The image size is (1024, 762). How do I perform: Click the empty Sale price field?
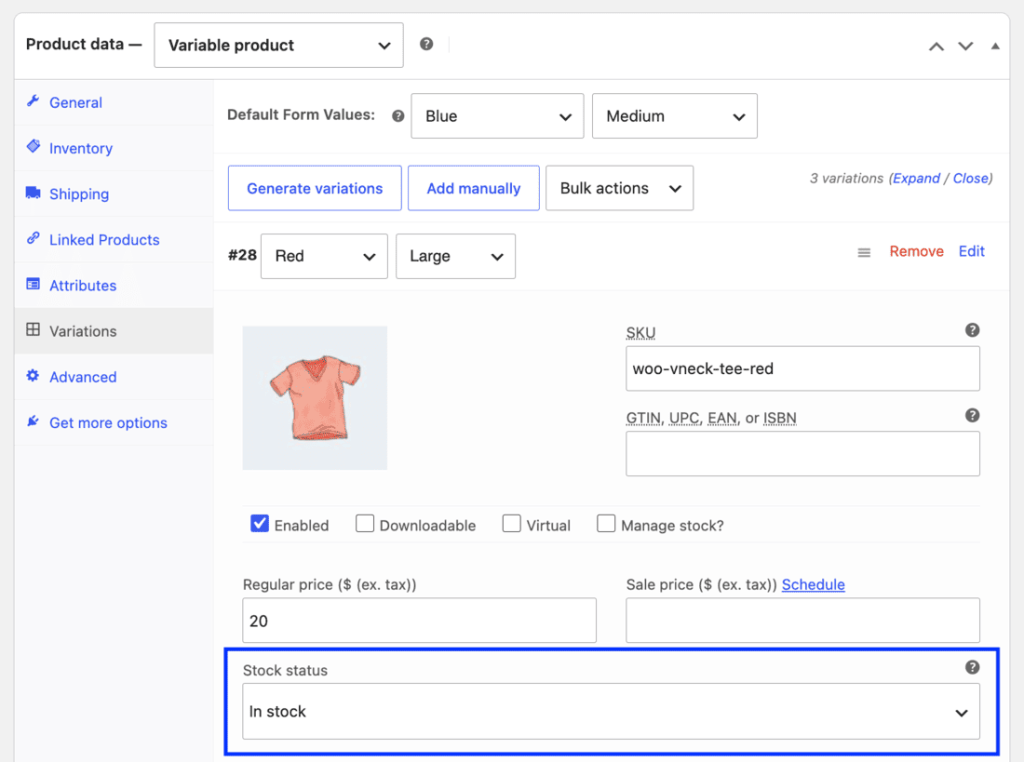coord(803,620)
